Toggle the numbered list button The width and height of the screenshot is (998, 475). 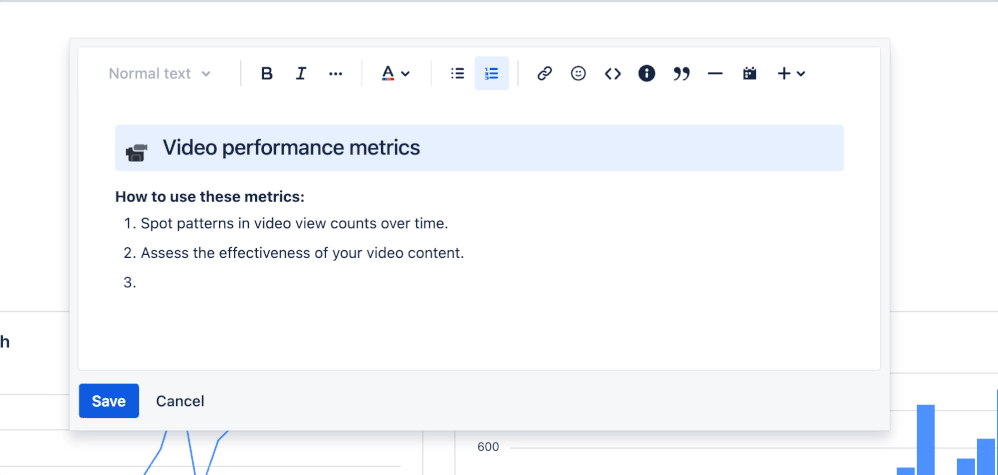491,73
